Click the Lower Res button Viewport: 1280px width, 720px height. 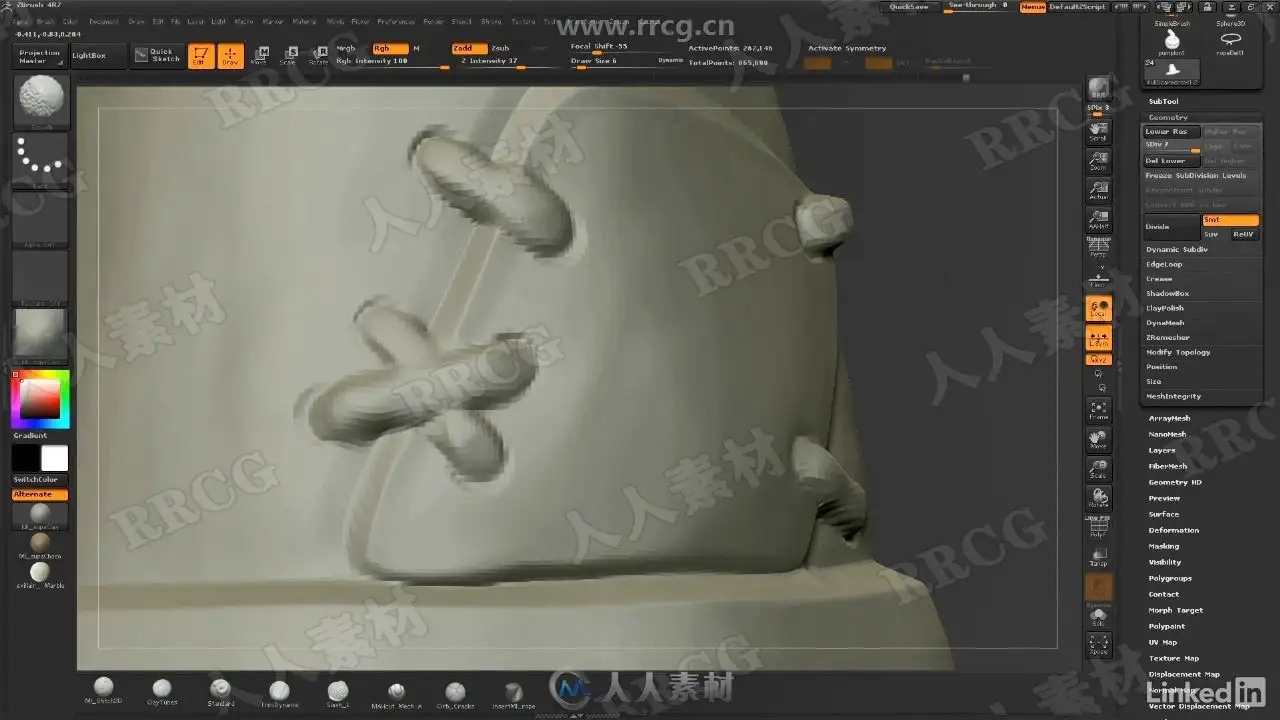click(1171, 132)
